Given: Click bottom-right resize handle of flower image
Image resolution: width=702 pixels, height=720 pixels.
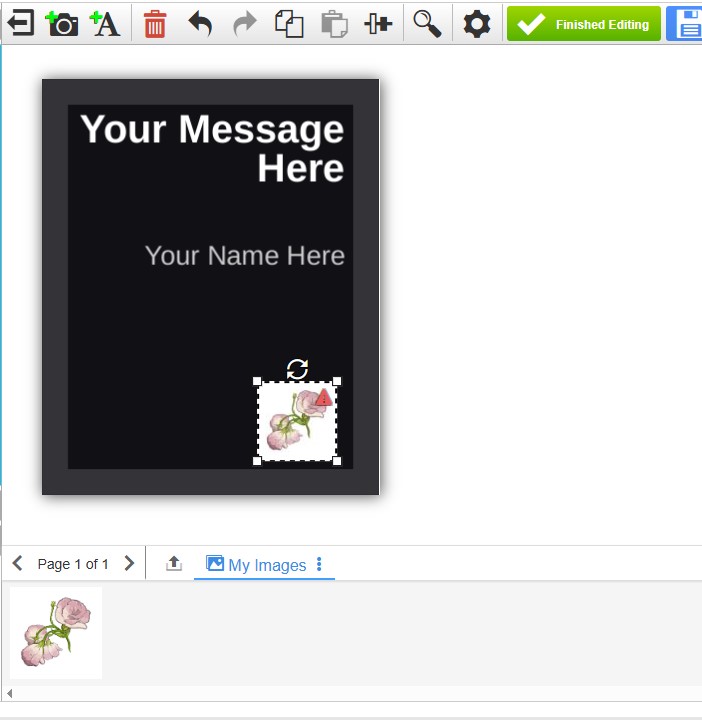Looking at the screenshot, I should (337, 461).
